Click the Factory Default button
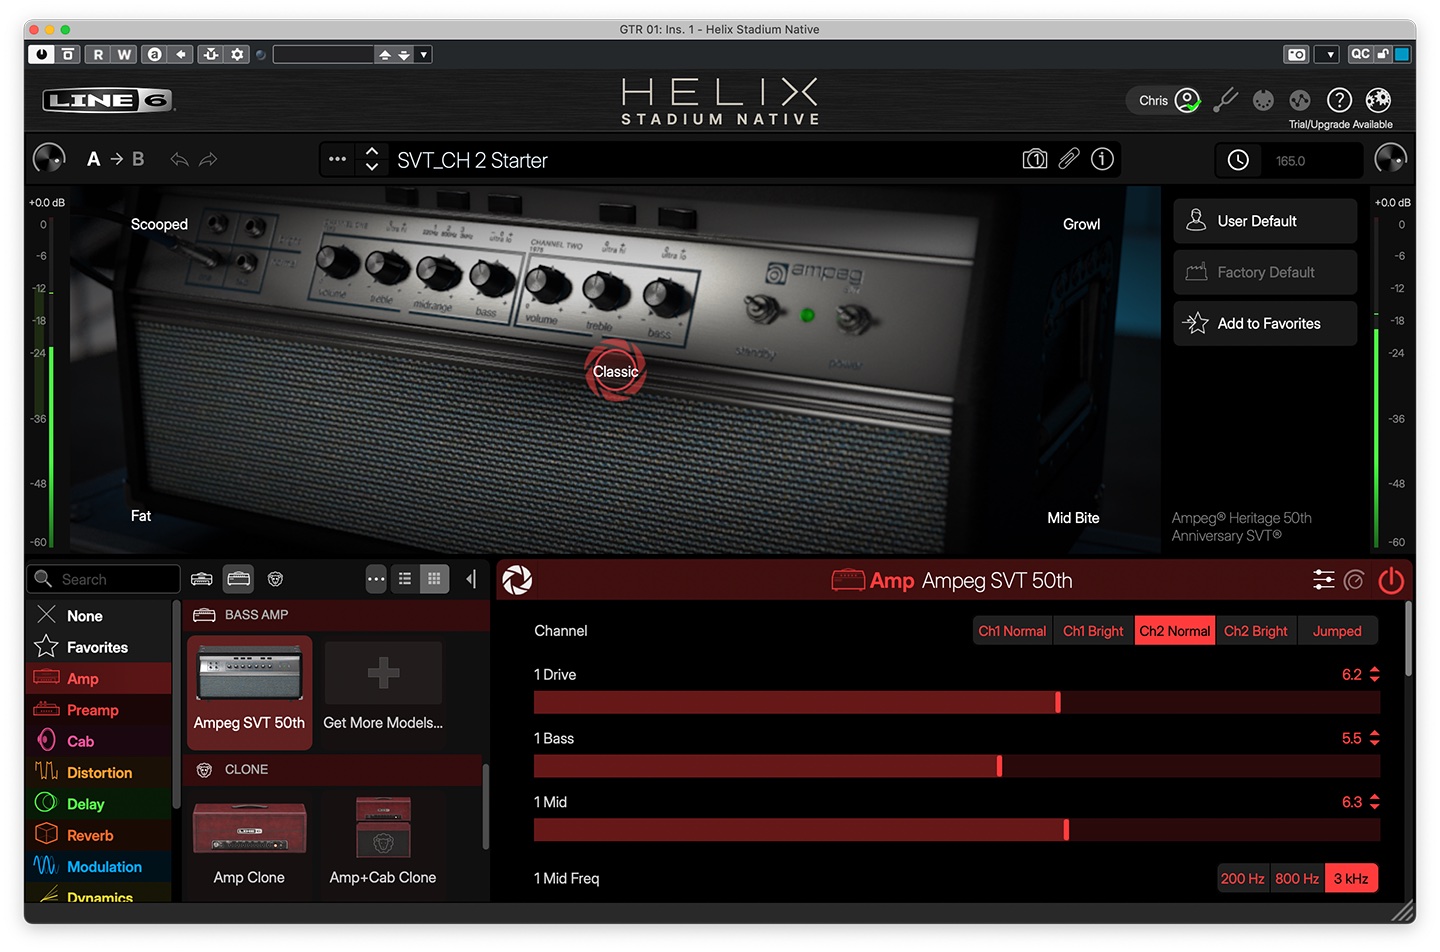 click(x=1265, y=272)
